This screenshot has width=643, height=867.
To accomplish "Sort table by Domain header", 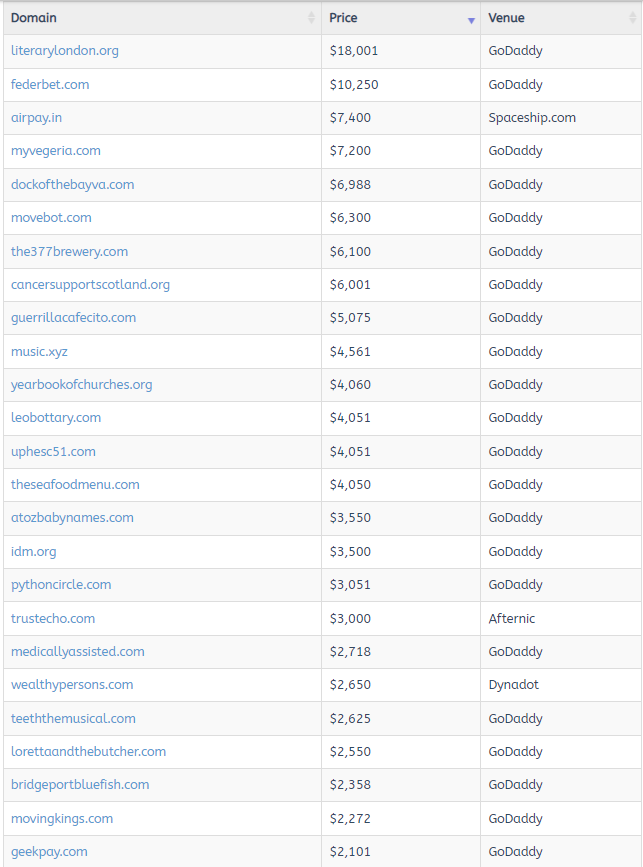I will [x=34, y=18].
